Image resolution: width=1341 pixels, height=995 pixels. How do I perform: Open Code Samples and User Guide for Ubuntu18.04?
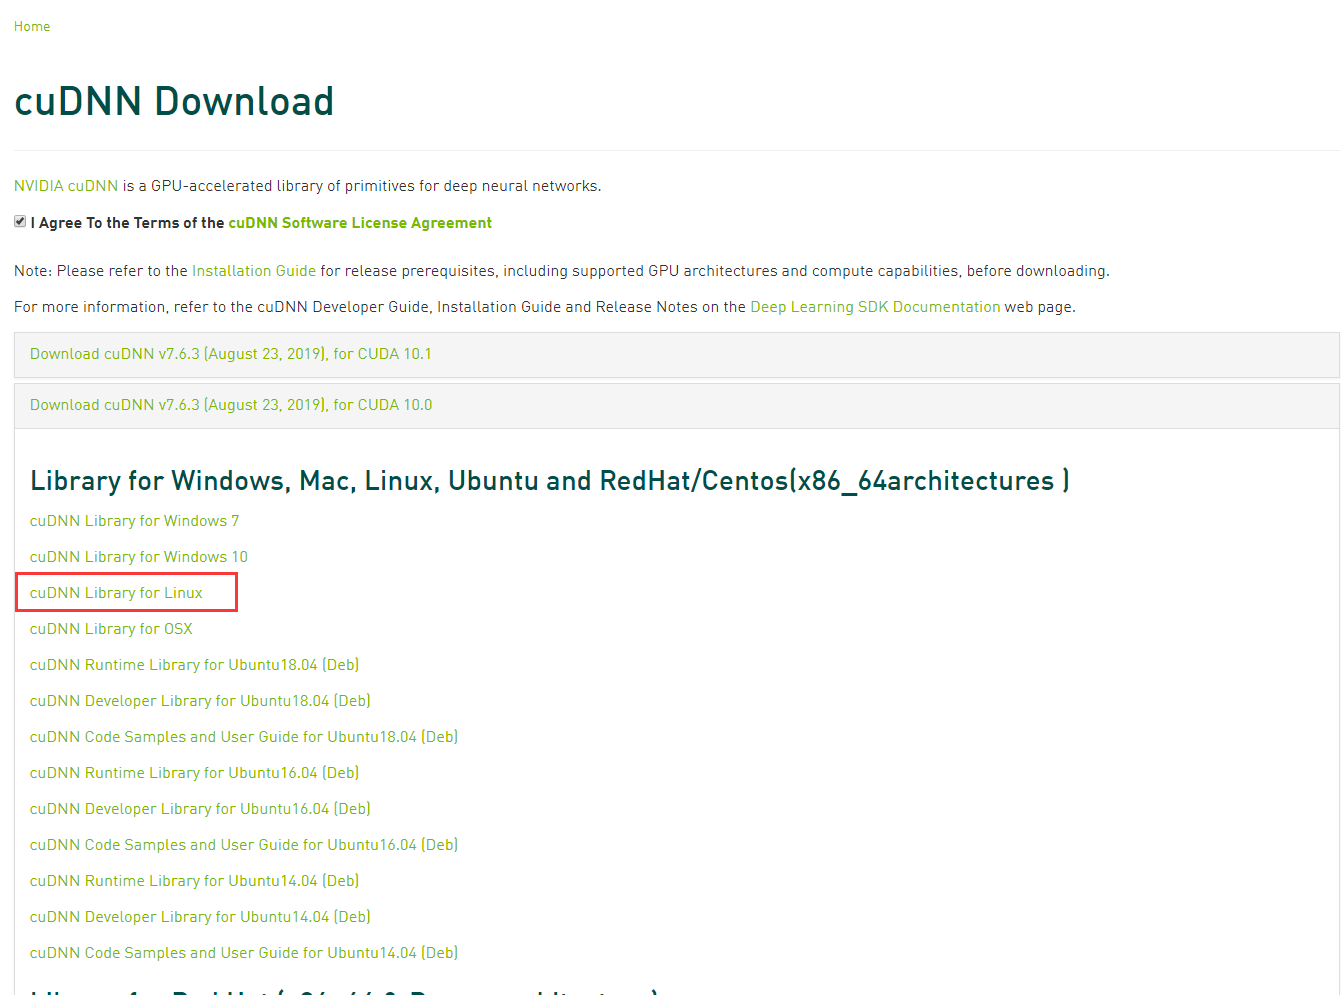point(243,736)
